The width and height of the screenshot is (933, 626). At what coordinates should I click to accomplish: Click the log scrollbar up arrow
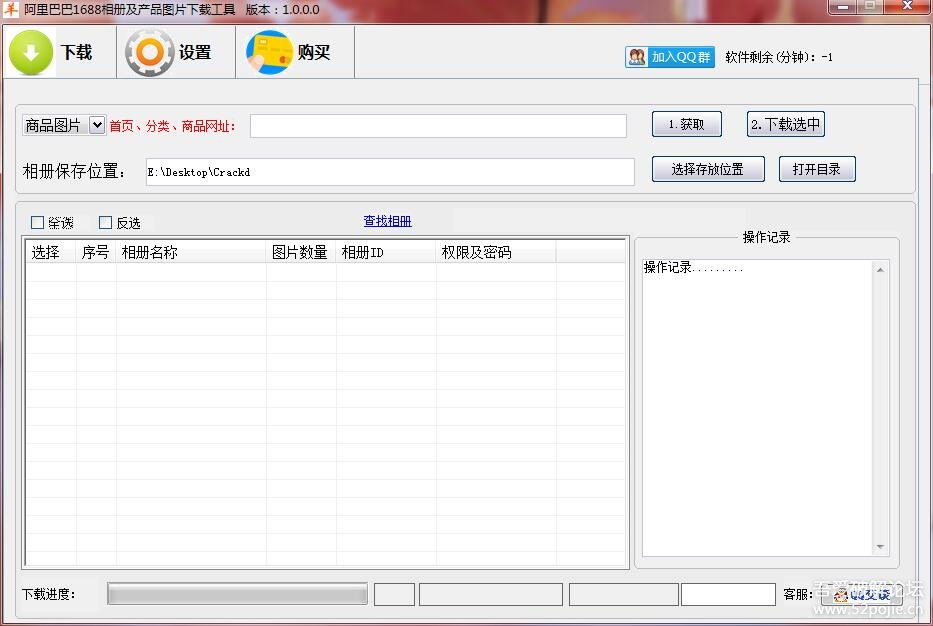(880, 270)
